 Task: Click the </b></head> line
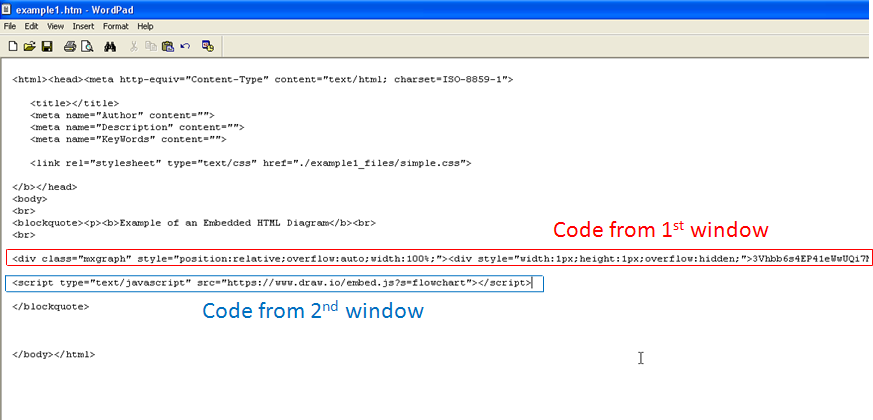pos(45,187)
